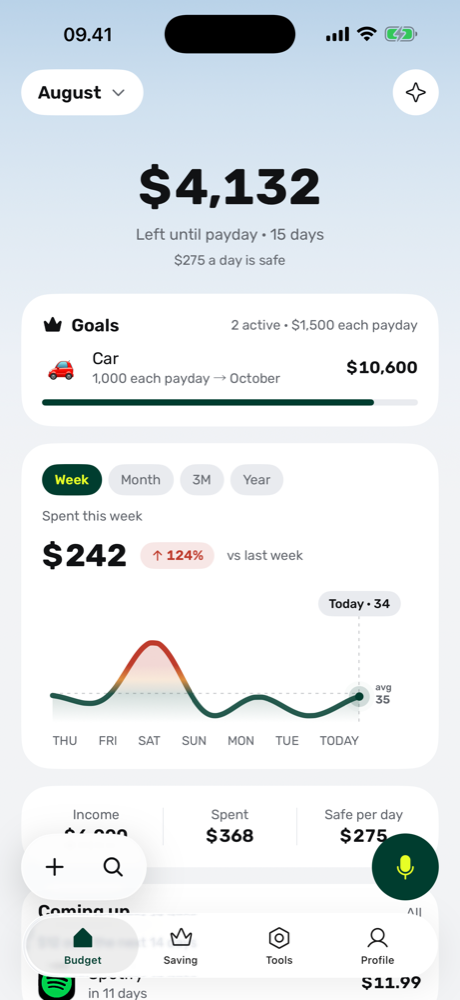Expand the Car goal row

click(x=230, y=368)
